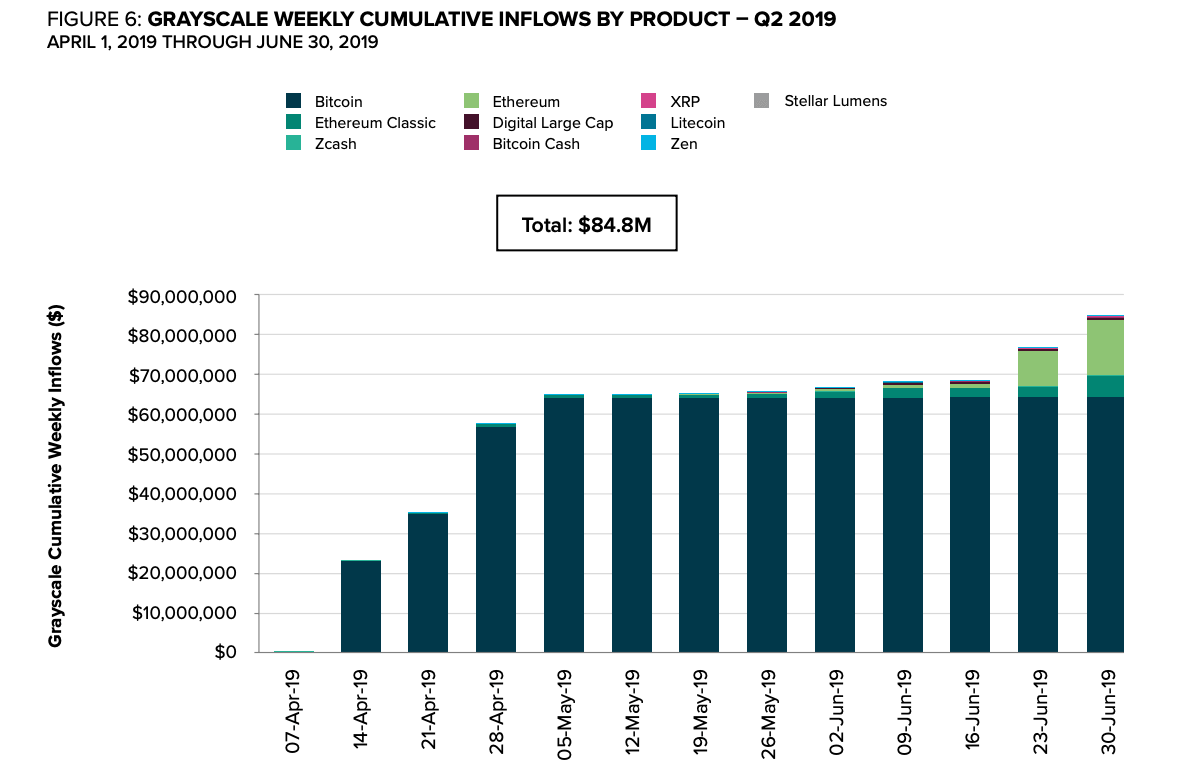Click the "$50,000,000" y-axis label
This screenshot has width=1178, height=776.
183,454
